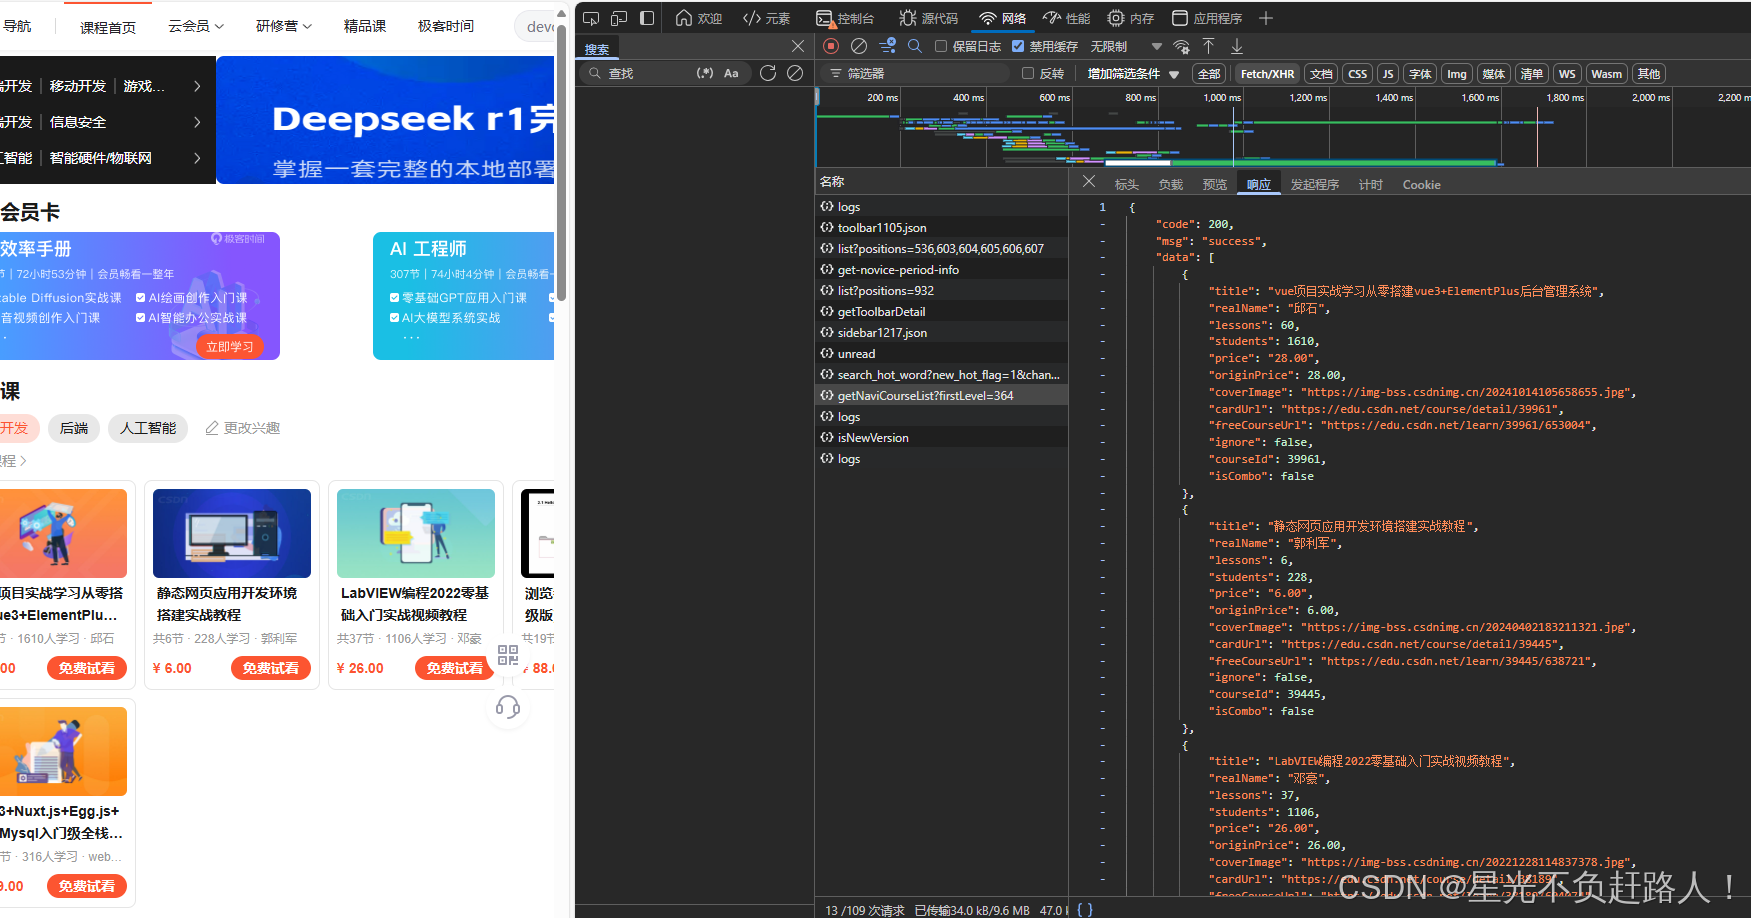Toggle the Img type filter

(x=1457, y=73)
